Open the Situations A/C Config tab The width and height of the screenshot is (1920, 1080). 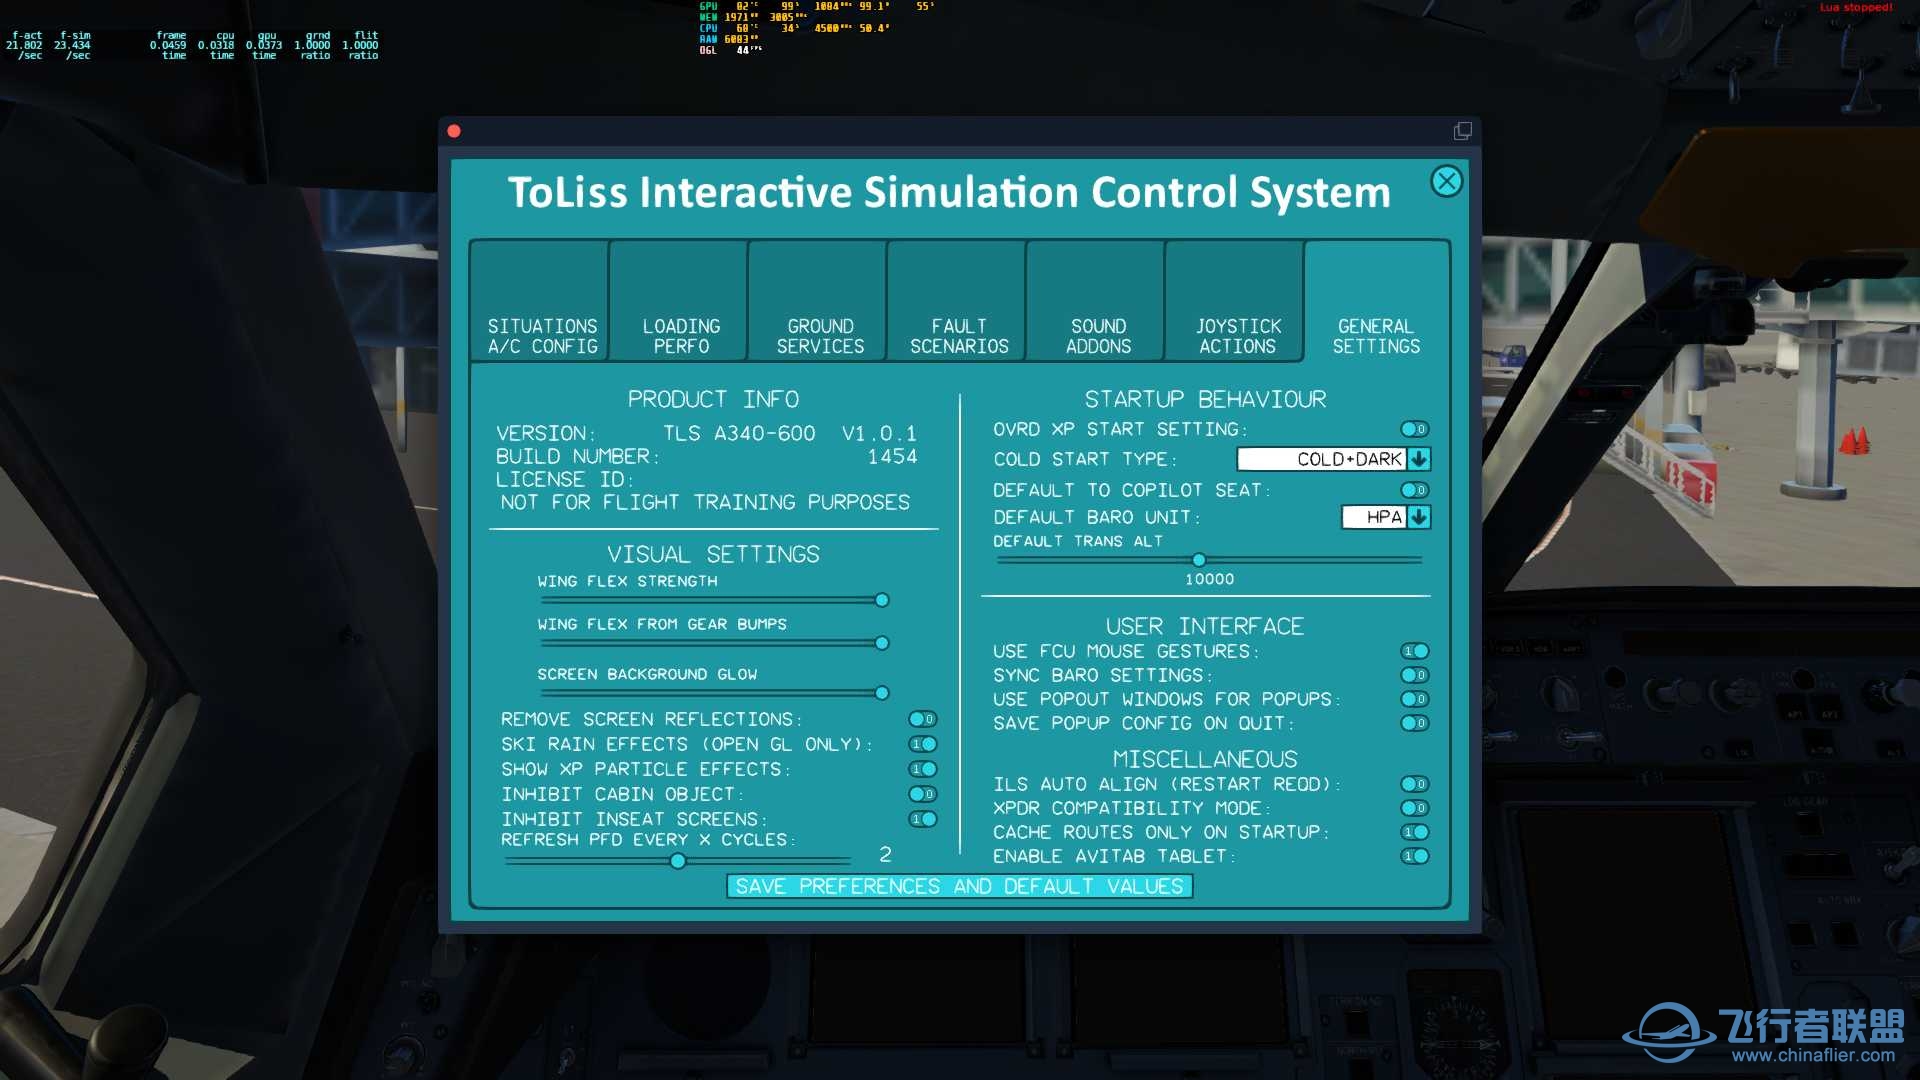tap(541, 301)
